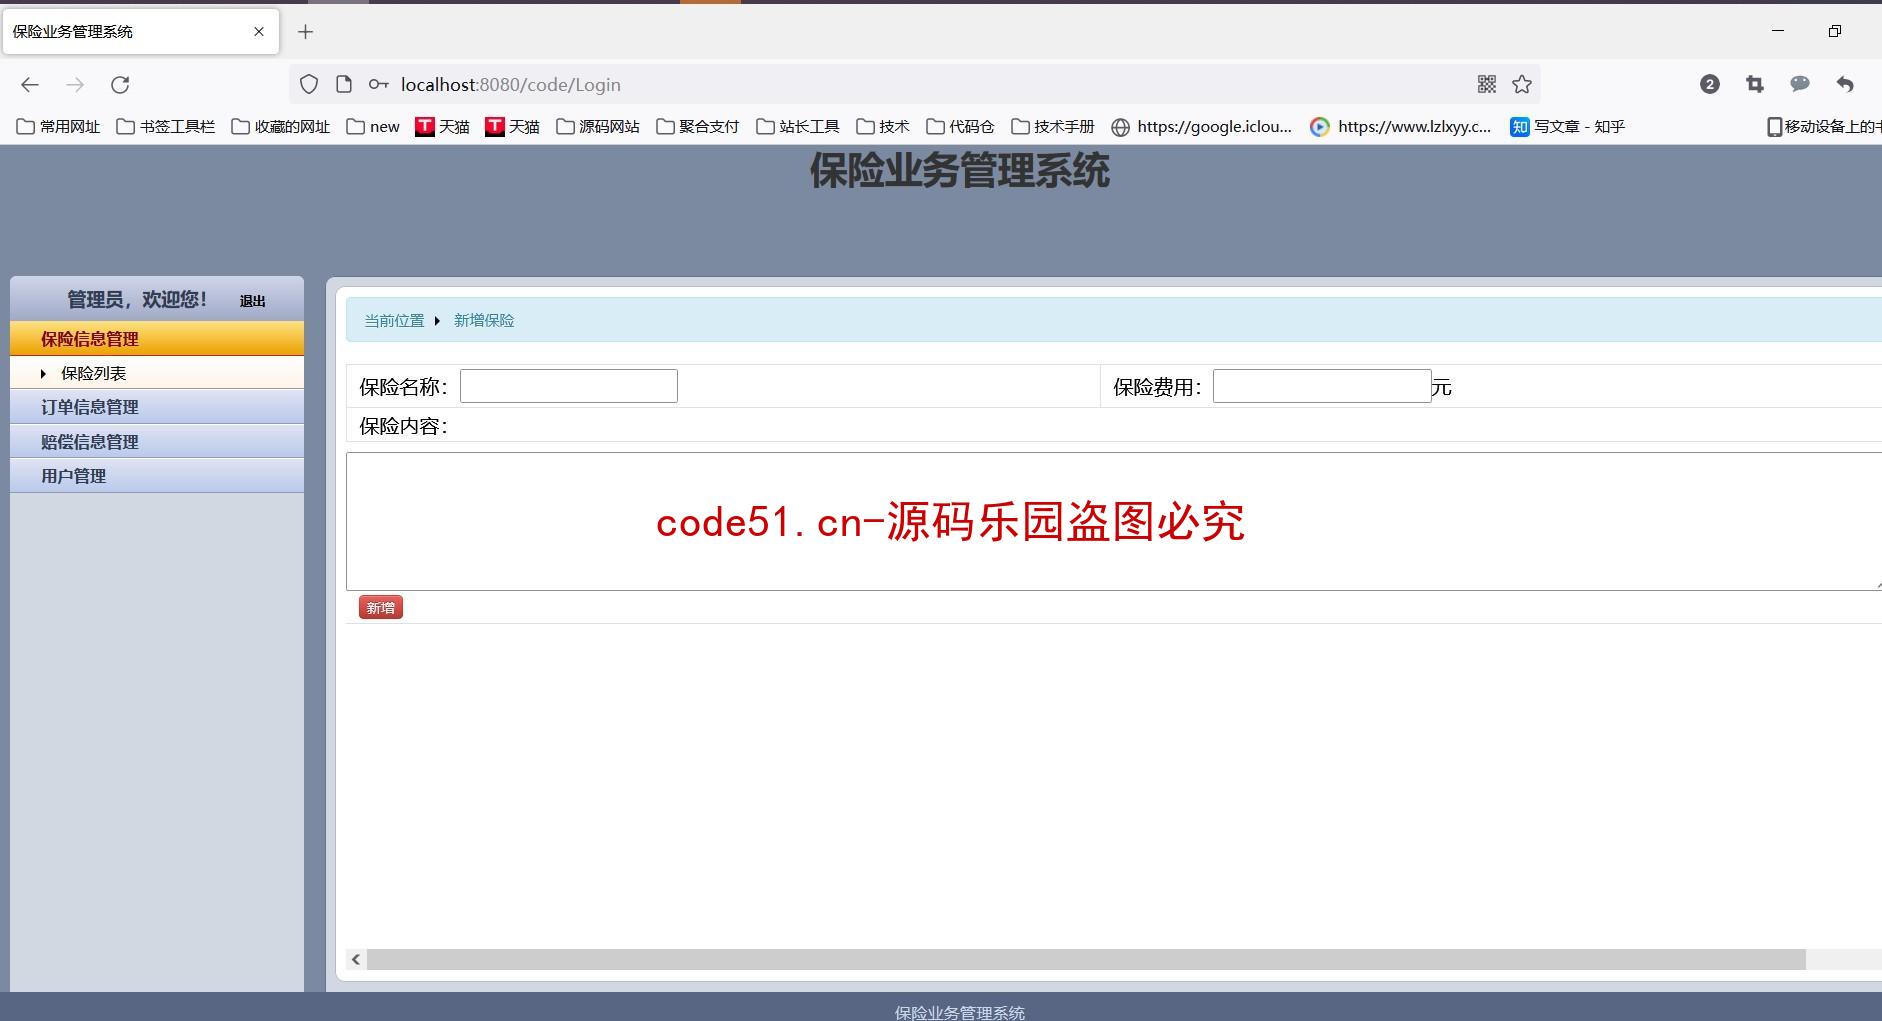
Task: Click the 保险业务管理系统 page heading
Action: click(960, 171)
